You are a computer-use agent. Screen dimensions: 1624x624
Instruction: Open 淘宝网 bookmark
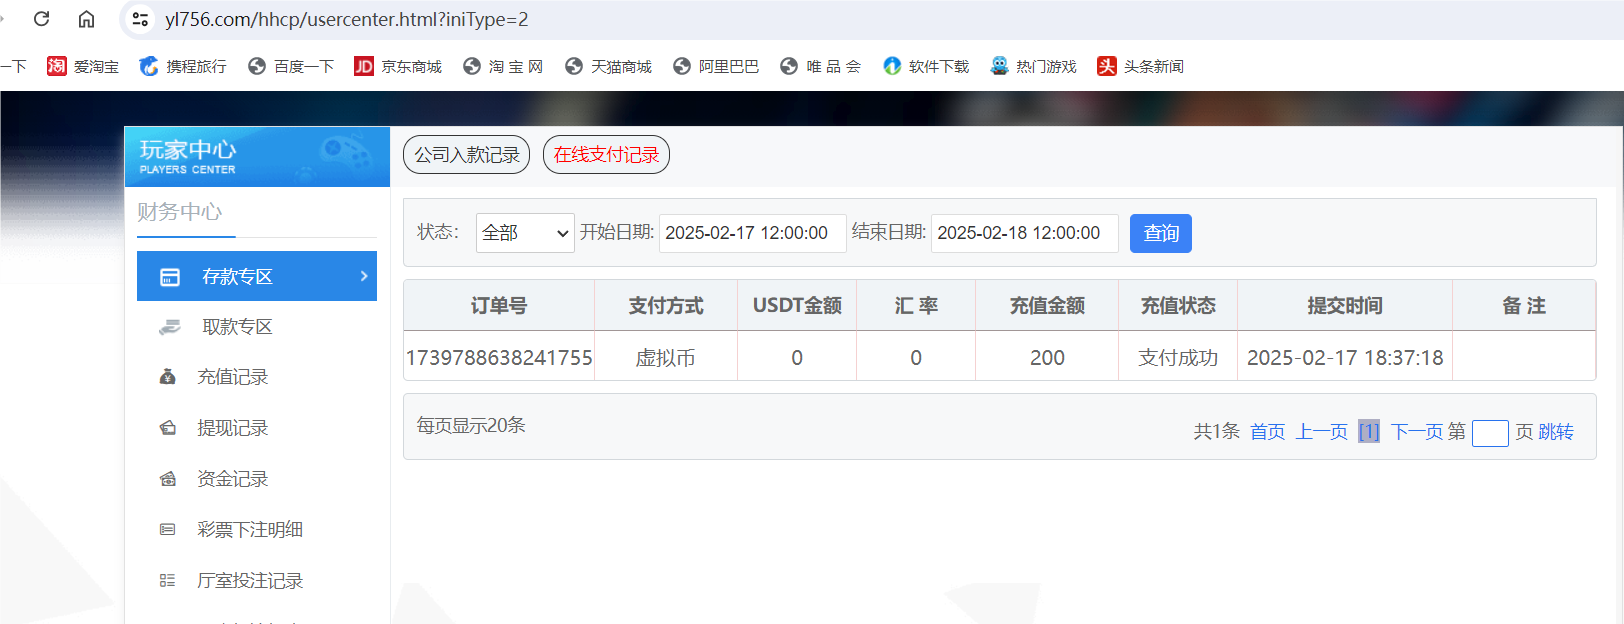[x=503, y=66]
